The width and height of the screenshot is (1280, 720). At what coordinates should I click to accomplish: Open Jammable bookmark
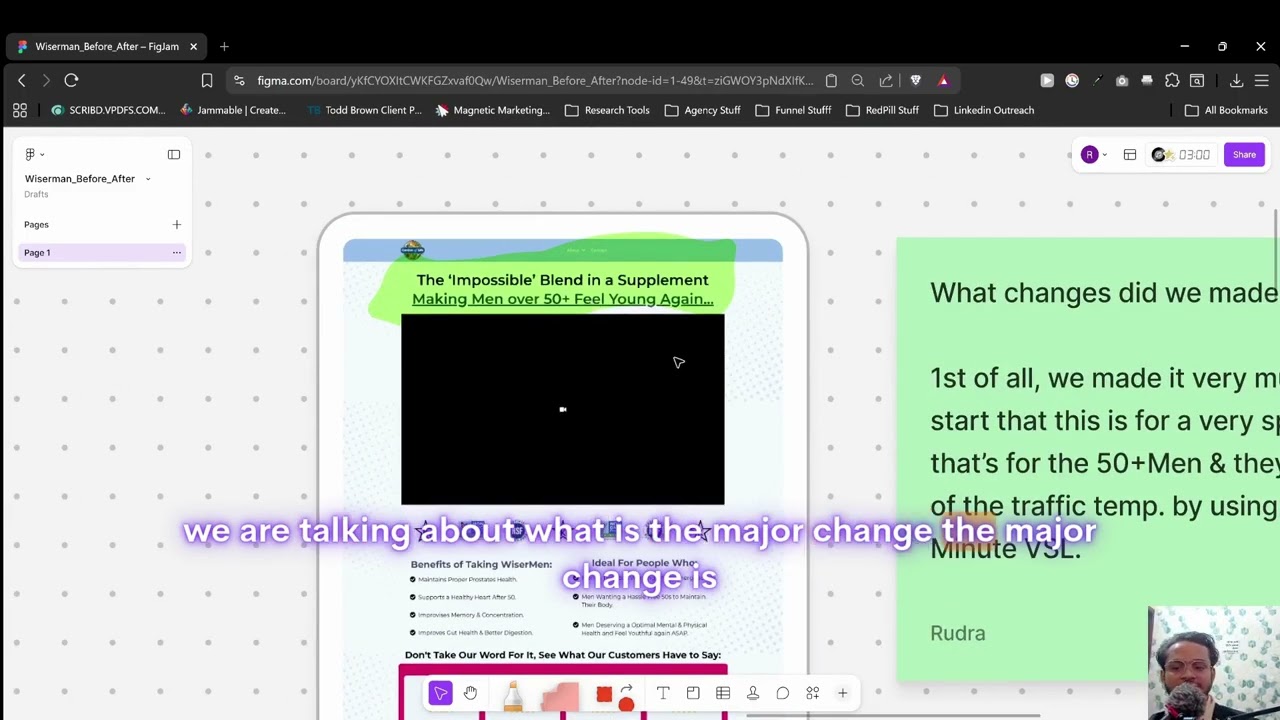click(233, 110)
